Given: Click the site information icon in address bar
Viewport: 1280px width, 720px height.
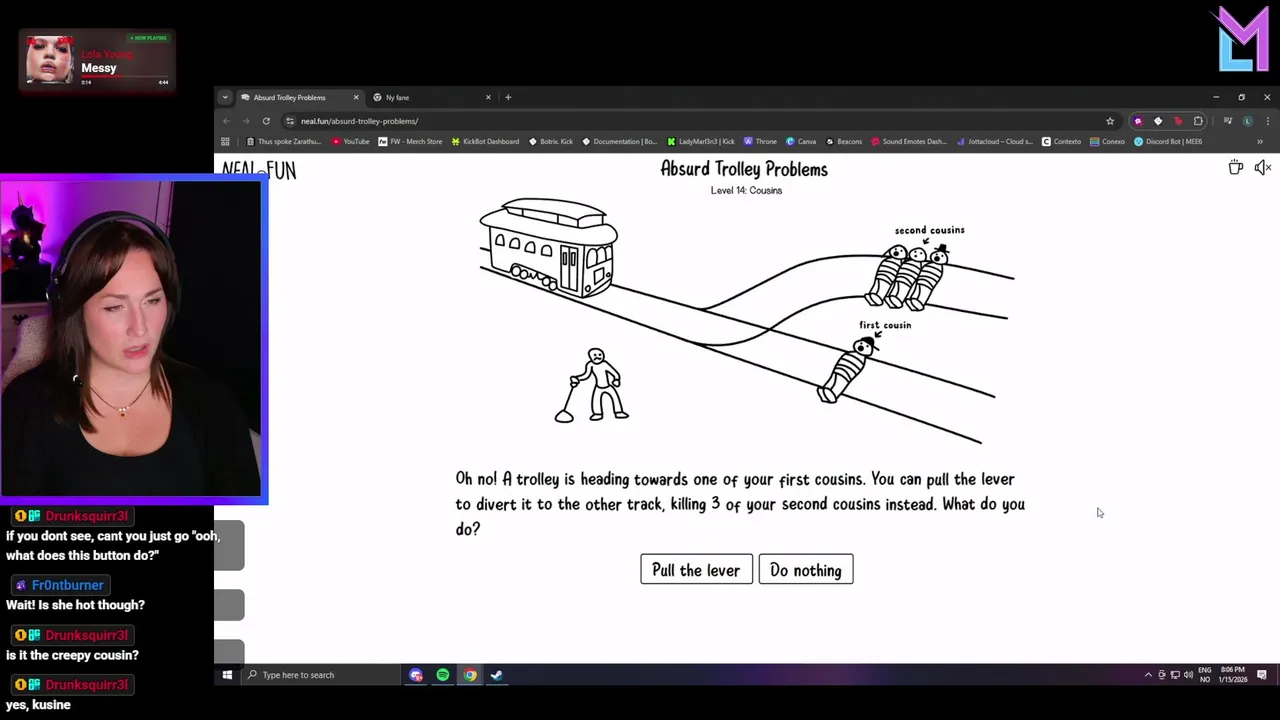Looking at the screenshot, I should click(x=290, y=121).
